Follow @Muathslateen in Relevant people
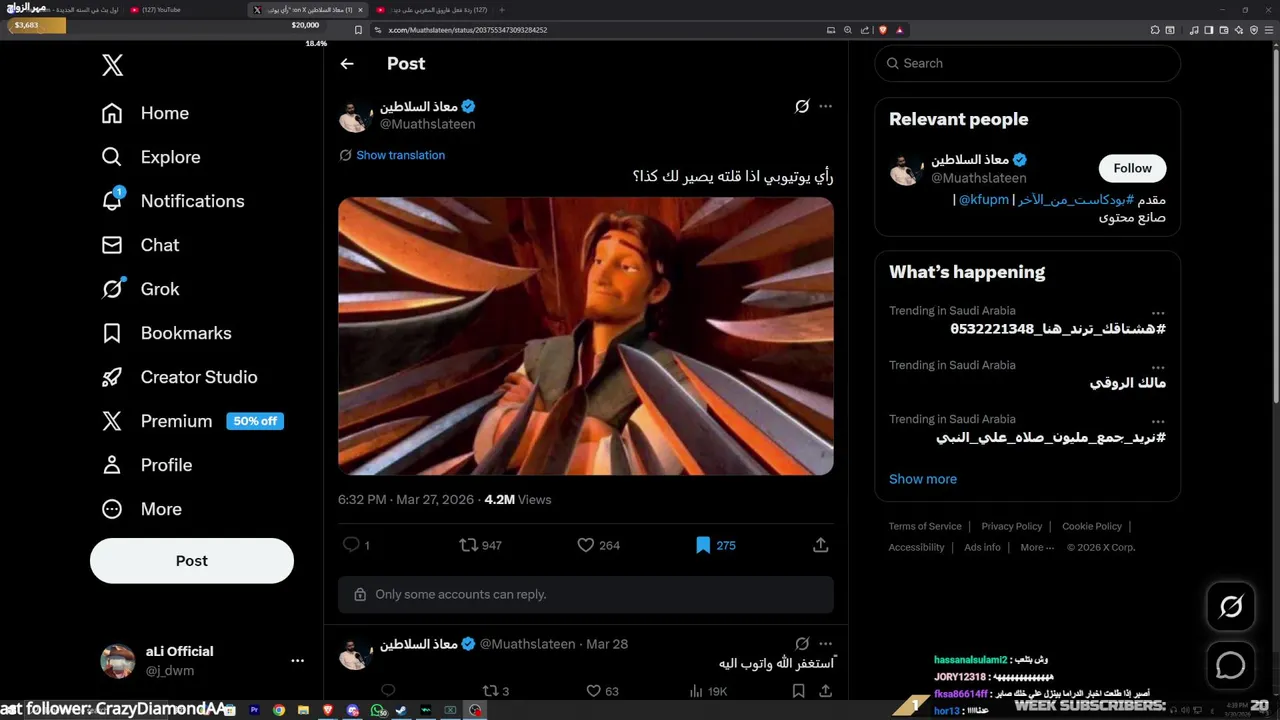This screenshot has width=1280, height=720. (x=1132, y=168)
